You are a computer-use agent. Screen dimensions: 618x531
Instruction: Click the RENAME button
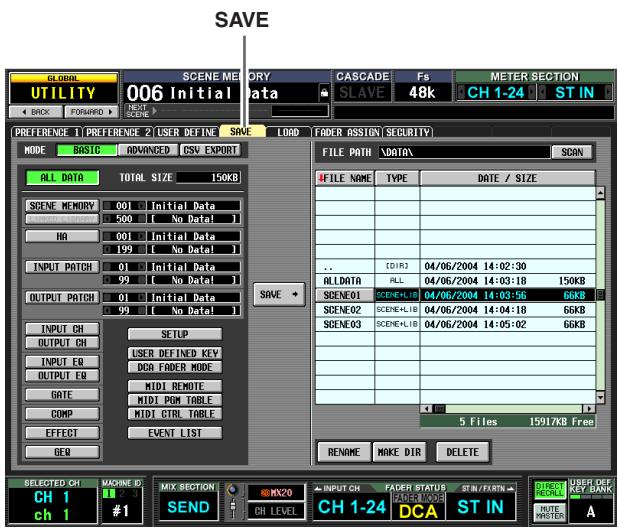click(344, 452)
